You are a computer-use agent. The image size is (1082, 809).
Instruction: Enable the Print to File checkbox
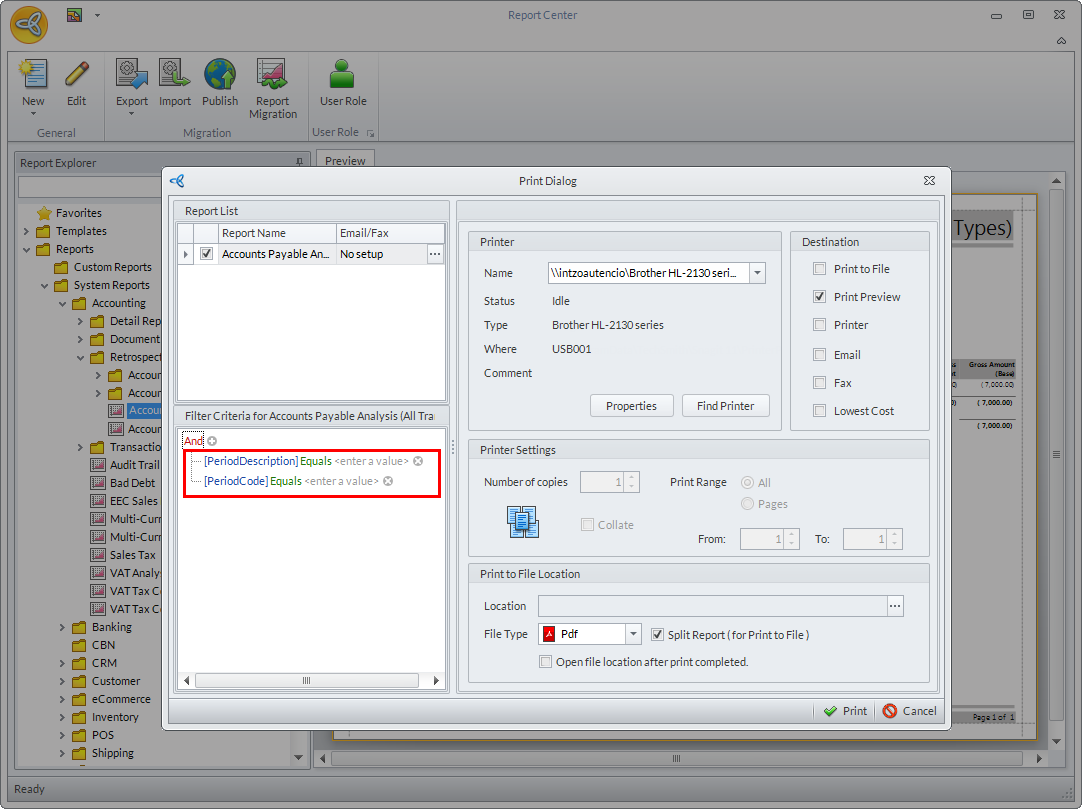pos(820,269)
